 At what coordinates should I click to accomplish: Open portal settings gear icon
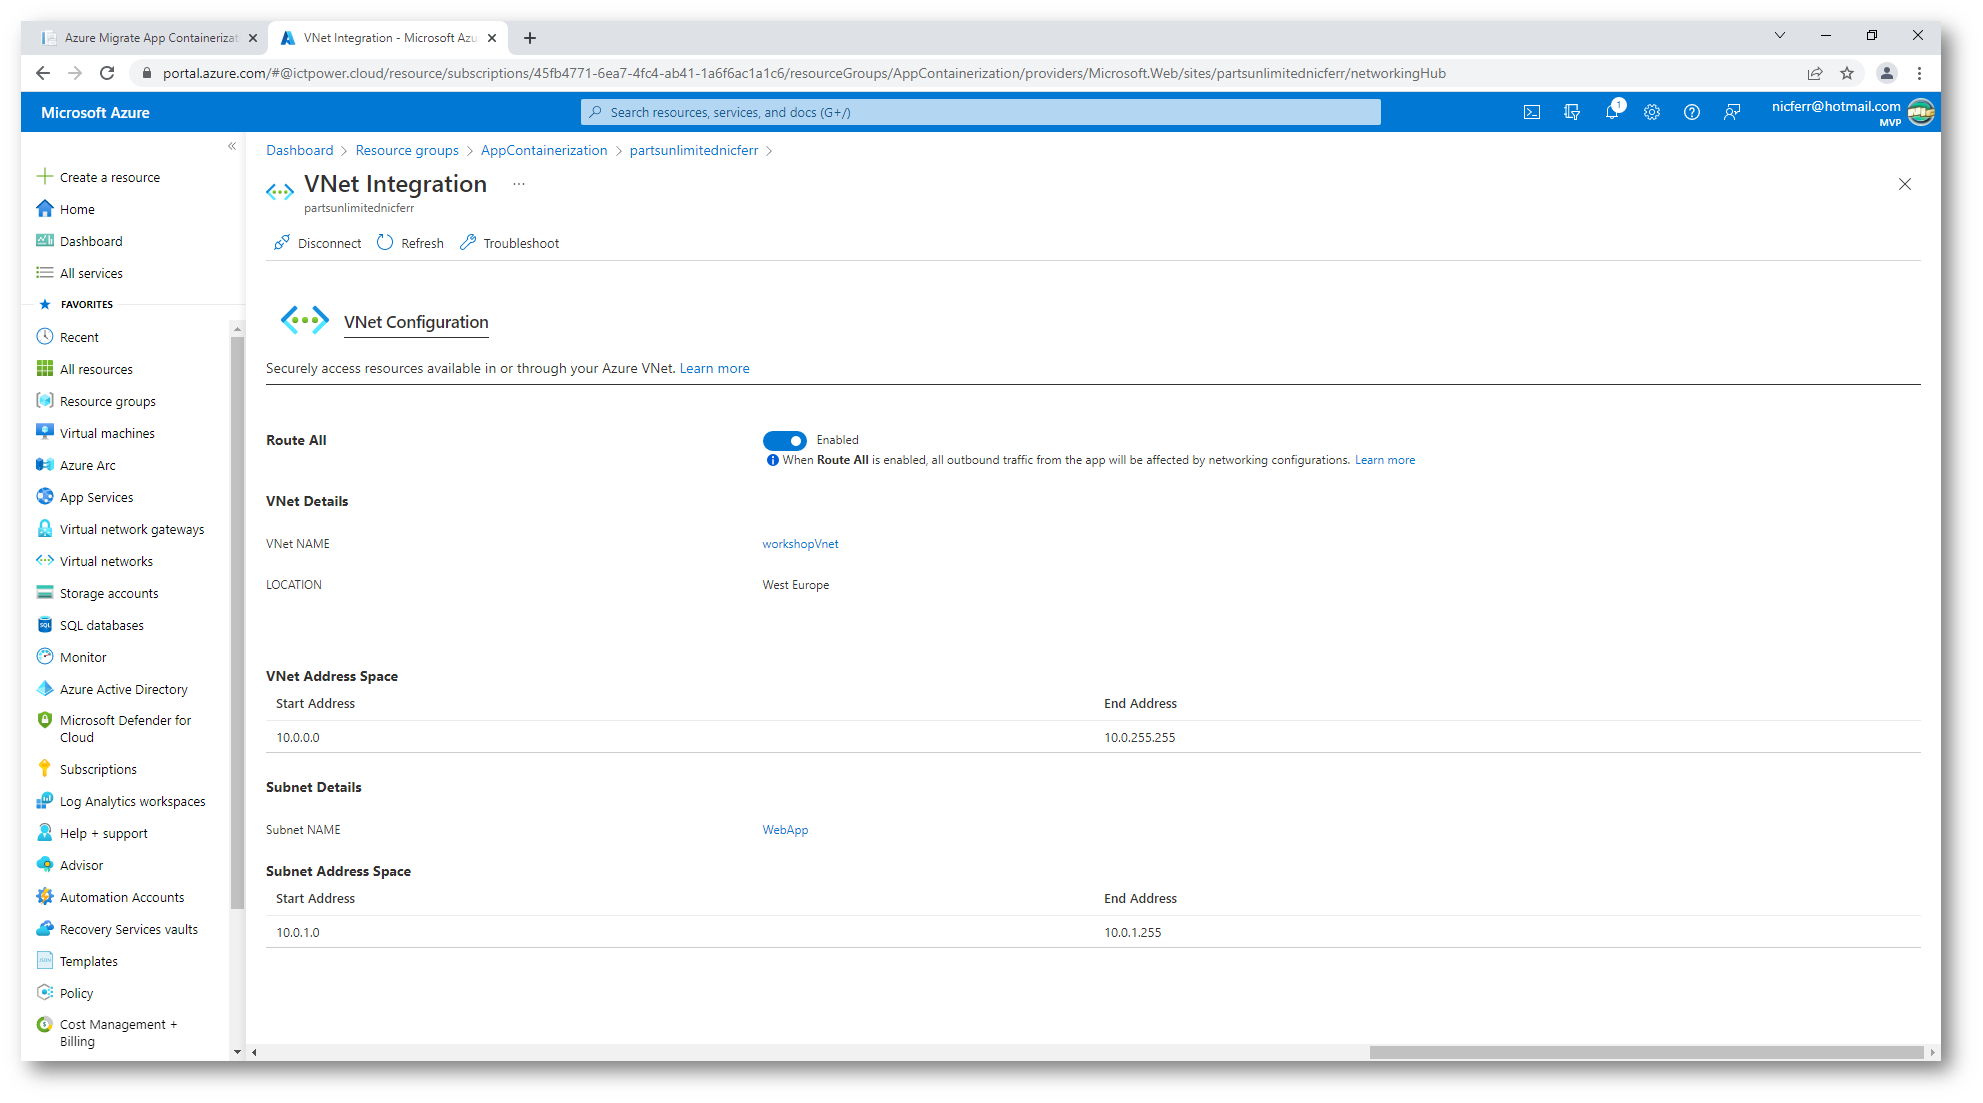point(1651,113)
